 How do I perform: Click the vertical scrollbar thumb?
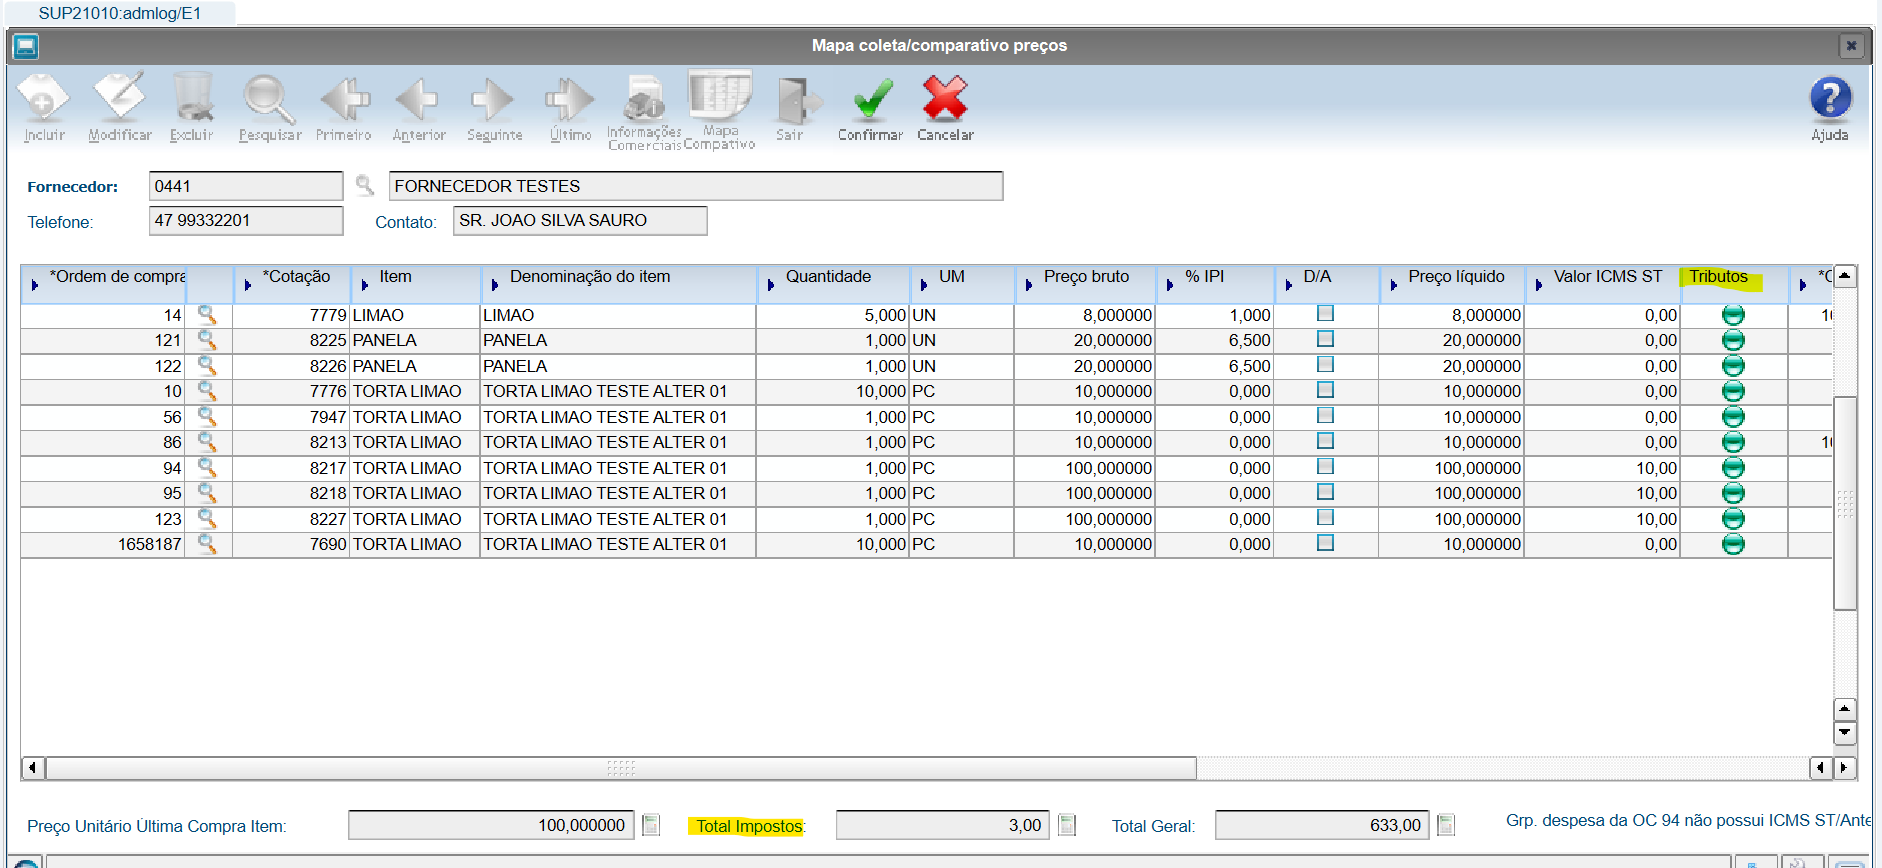coord(1845,503)
